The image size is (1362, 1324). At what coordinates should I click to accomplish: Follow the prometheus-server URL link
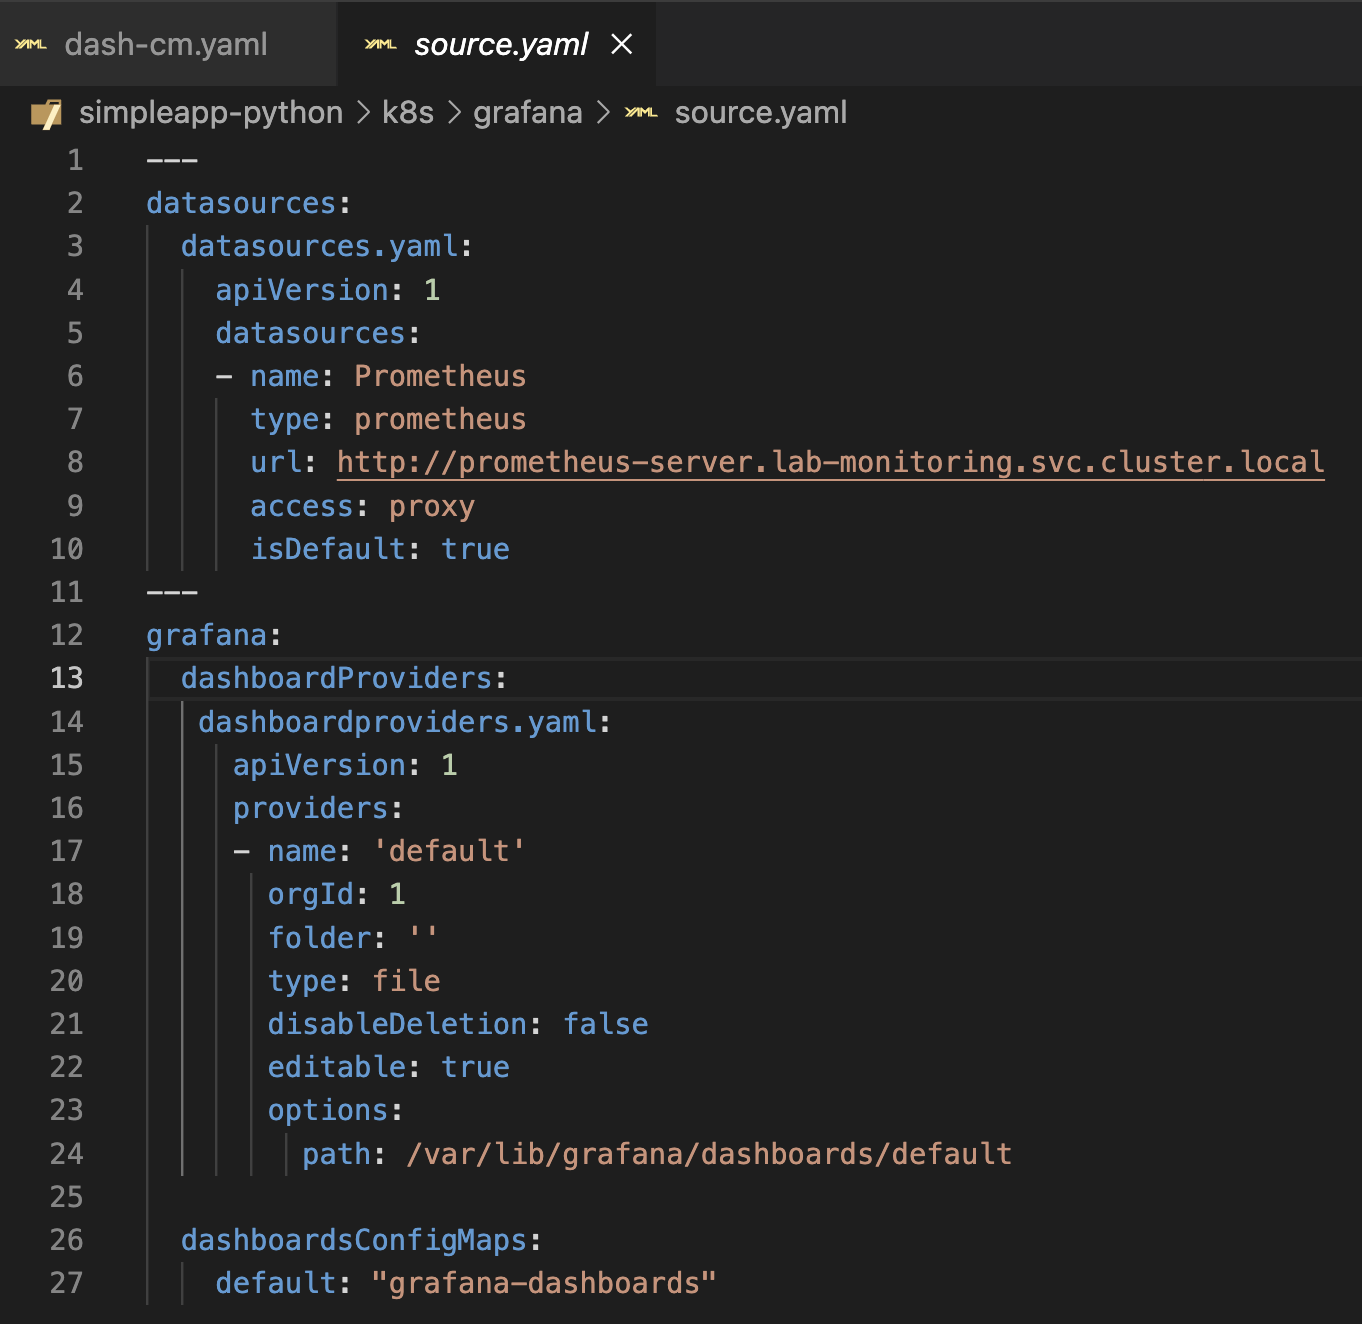830,462
